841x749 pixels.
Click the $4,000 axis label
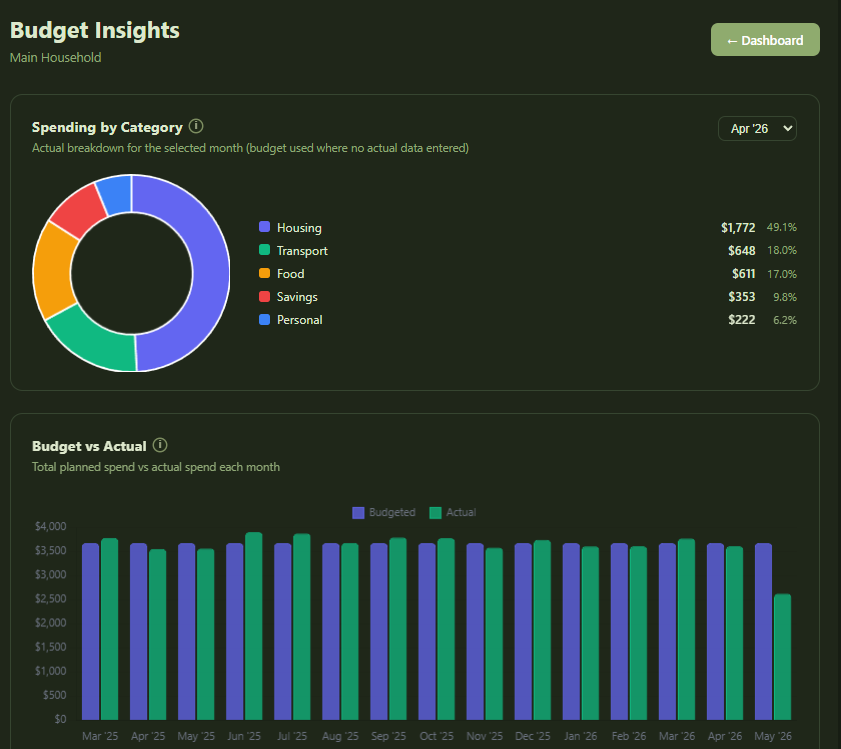(50, 526)
